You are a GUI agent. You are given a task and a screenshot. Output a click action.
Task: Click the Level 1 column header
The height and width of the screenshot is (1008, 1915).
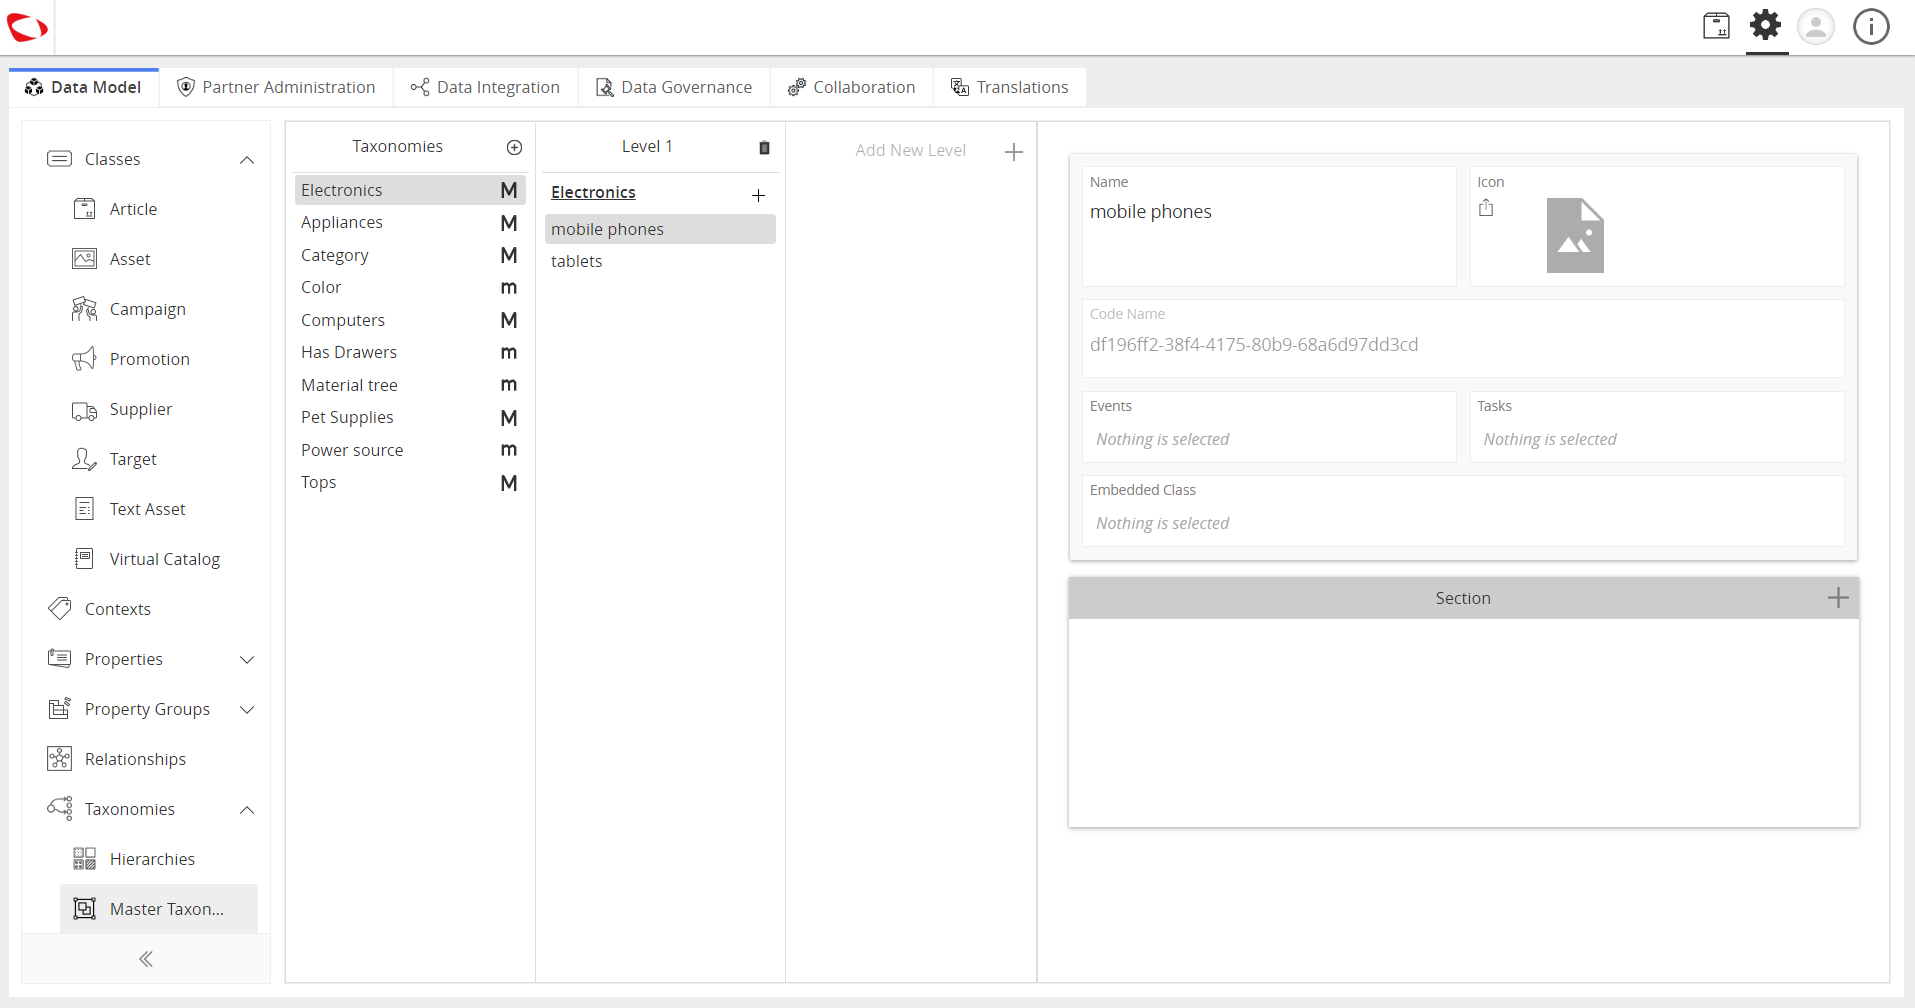pyautogui.click(x=647, y=146)
